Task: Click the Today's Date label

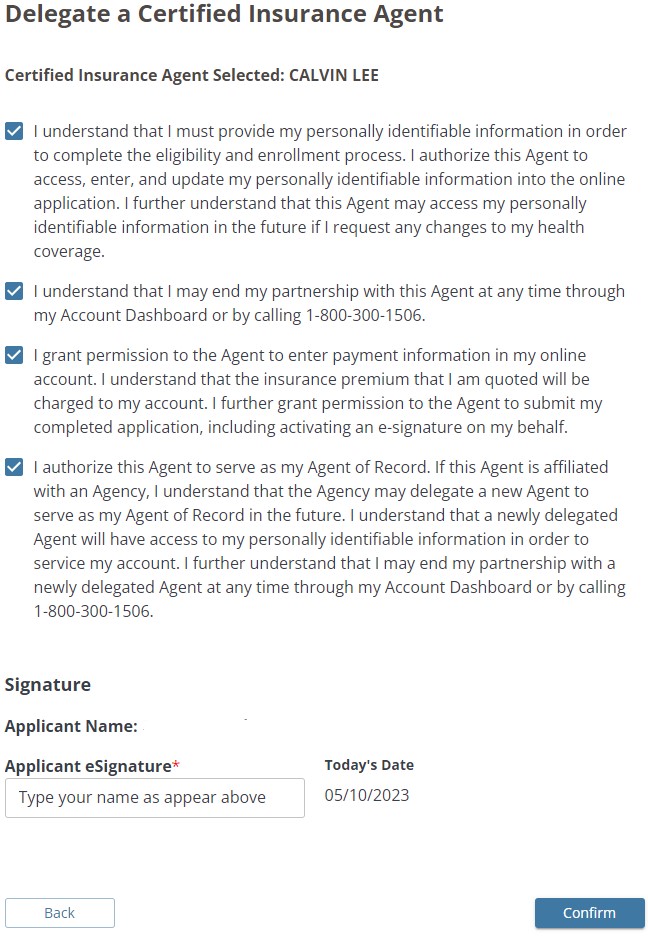Action: [369, 765]
